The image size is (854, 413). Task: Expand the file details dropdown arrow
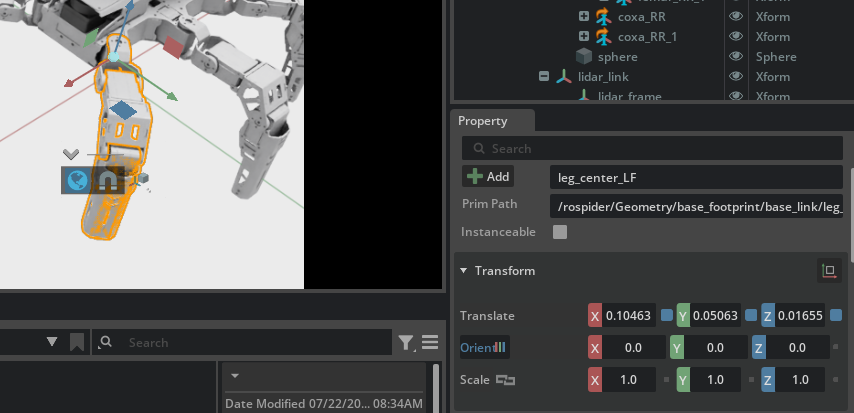235,376
